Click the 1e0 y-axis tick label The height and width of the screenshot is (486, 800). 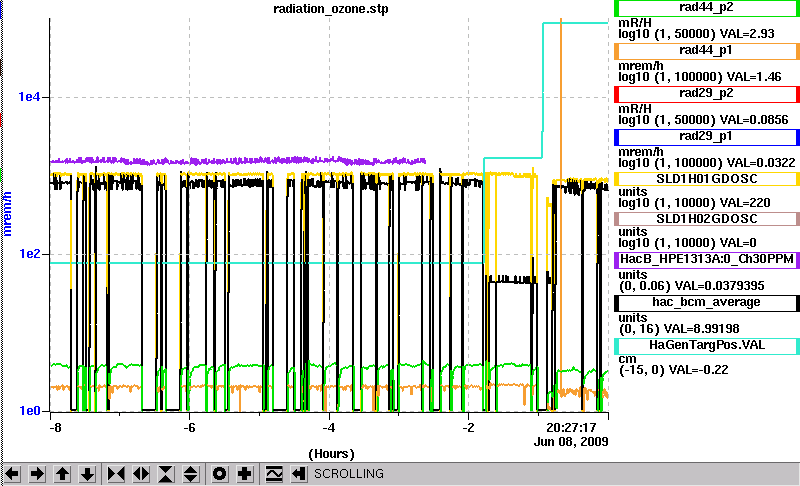30,411
